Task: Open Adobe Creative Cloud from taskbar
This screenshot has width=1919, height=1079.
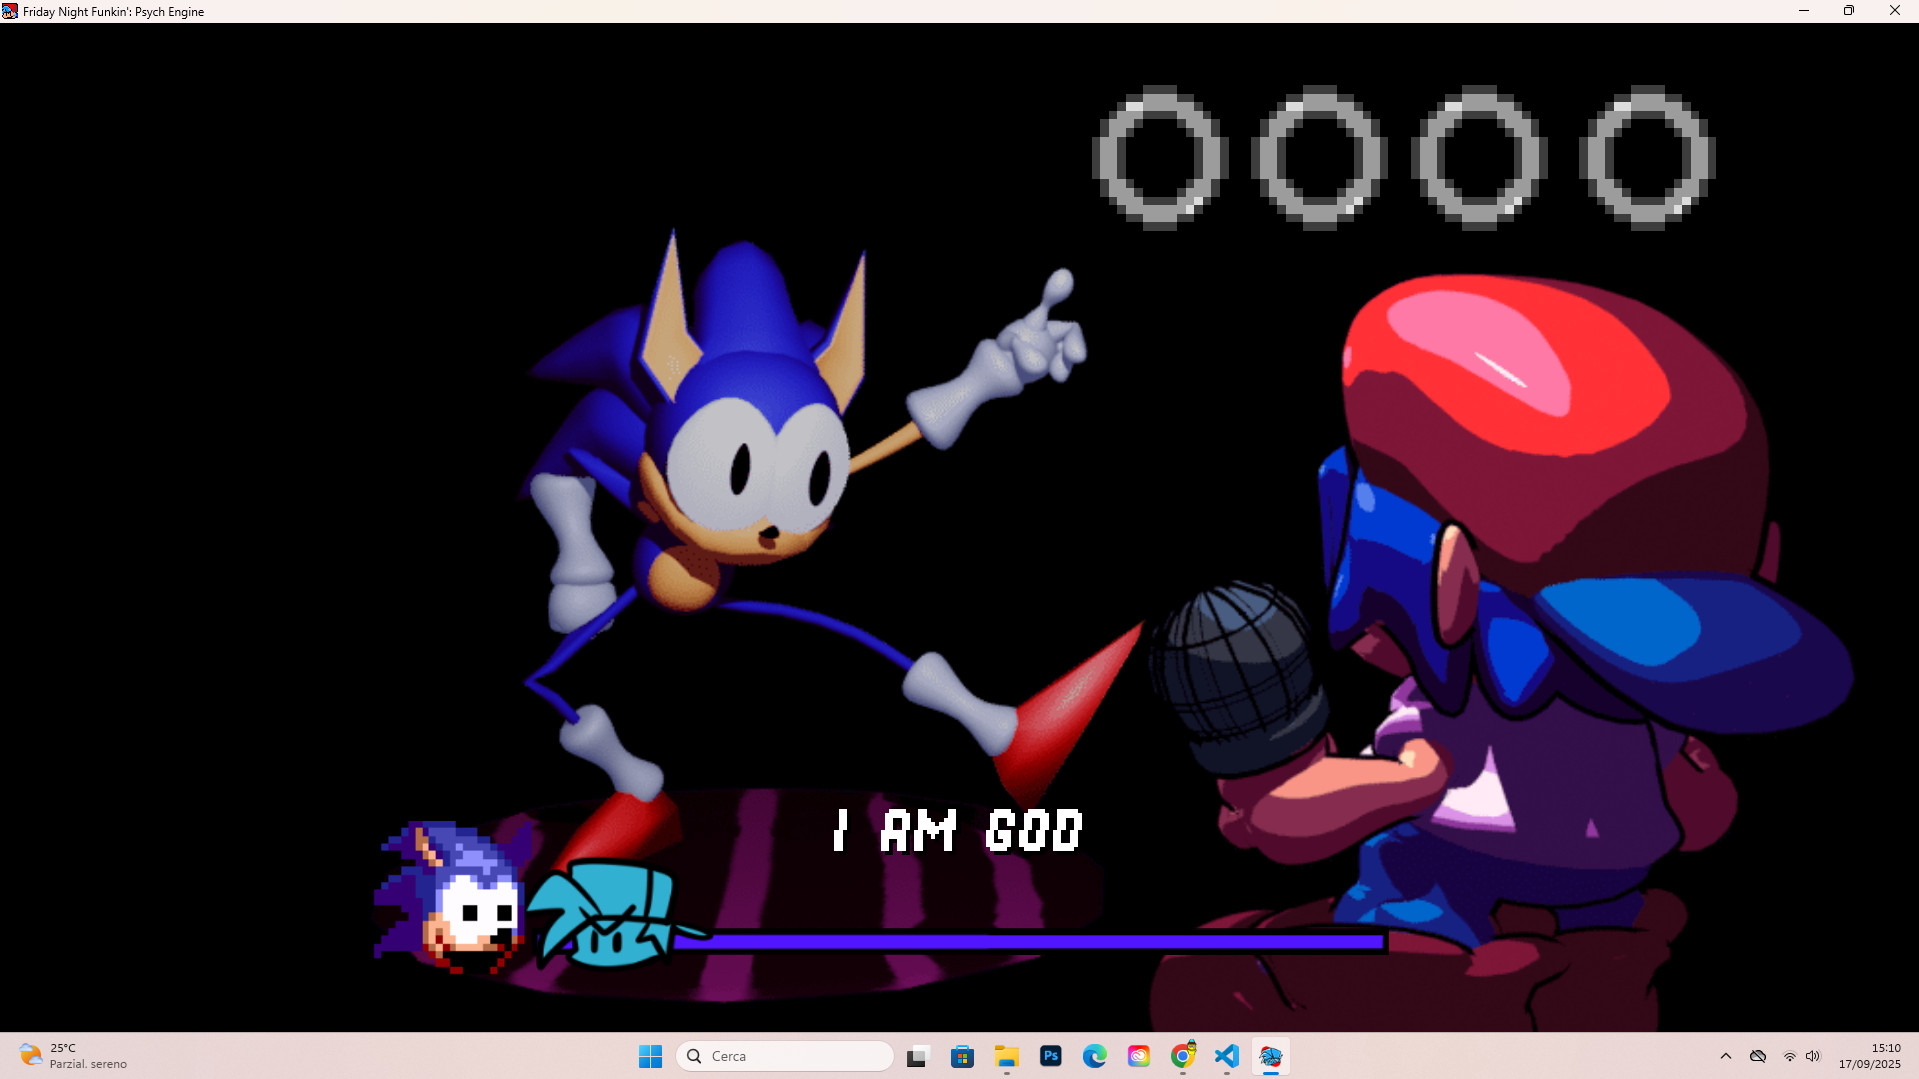Action: click(1139, 1056)
